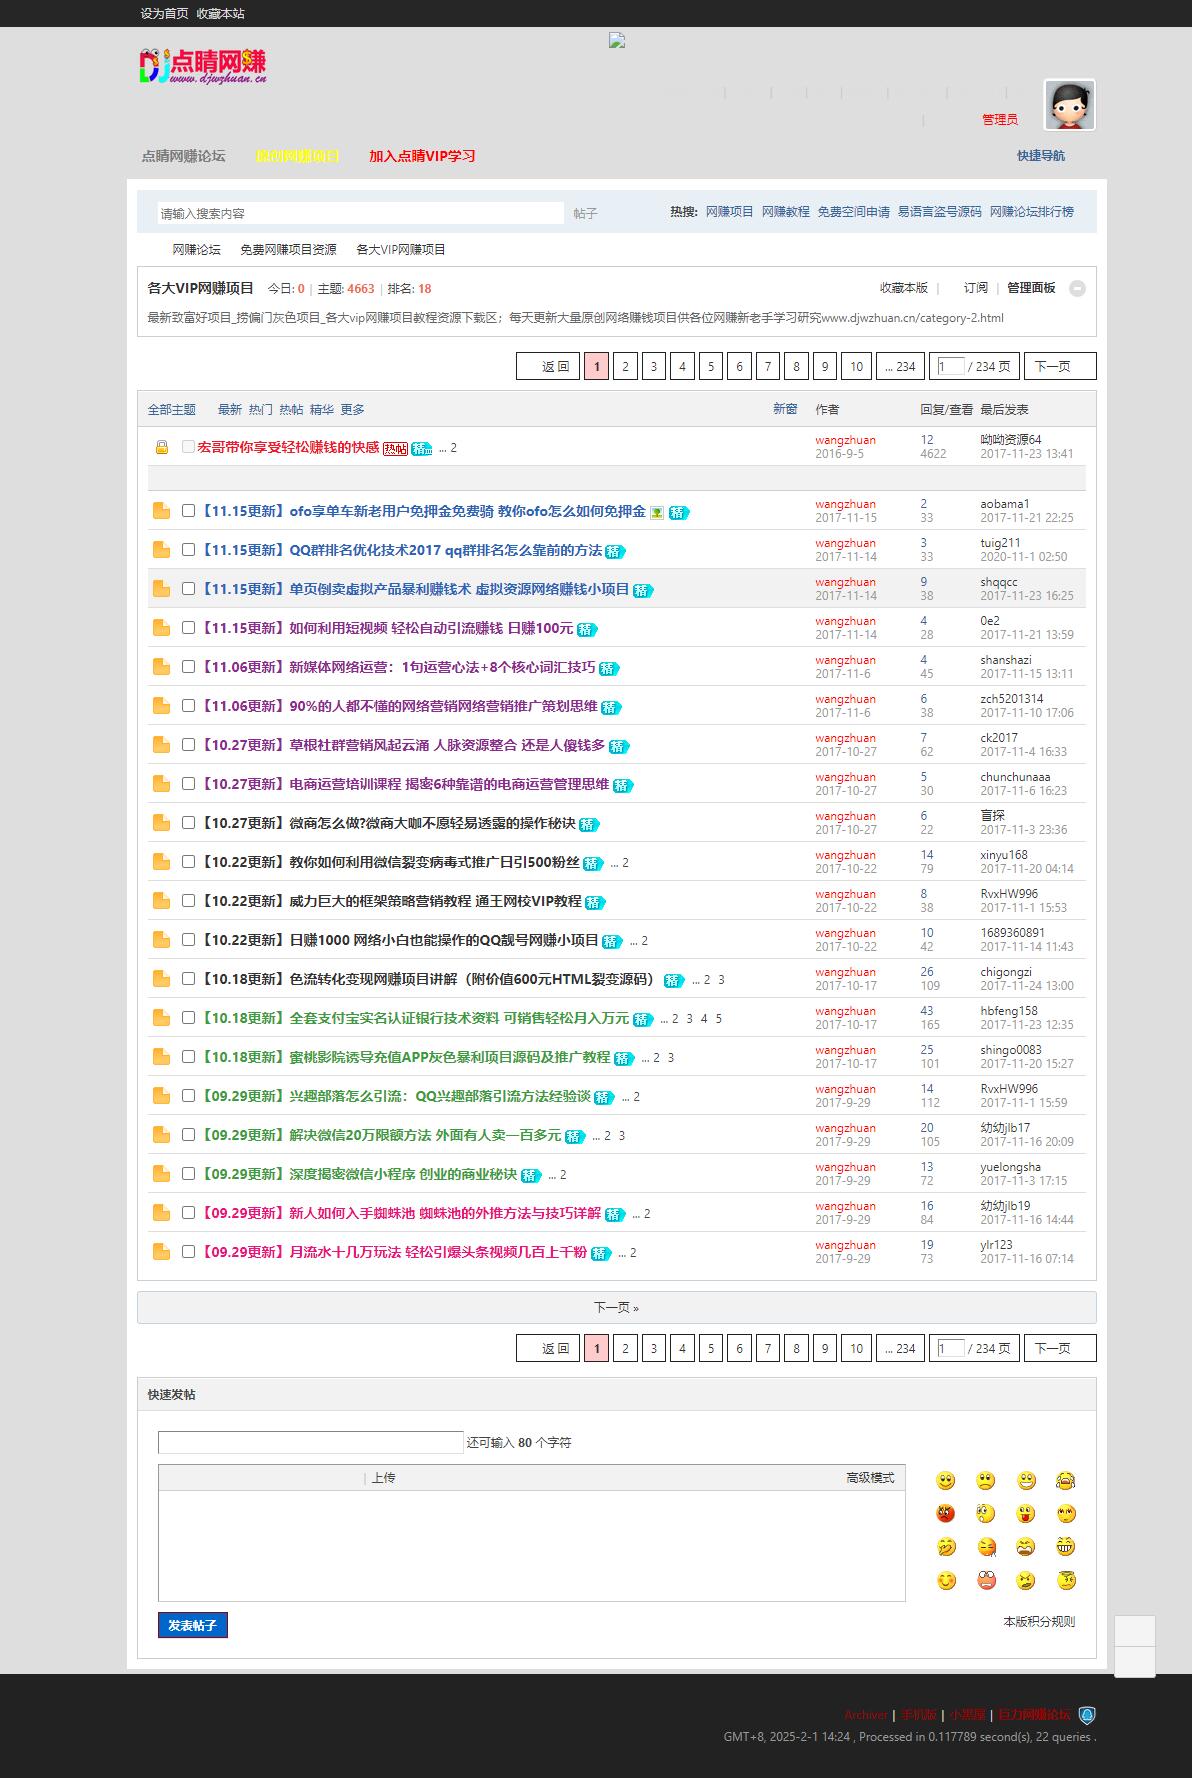Go to page 5 in top pagination
This screenshot has width=1192, height=1778.
(x=711, y=367)
